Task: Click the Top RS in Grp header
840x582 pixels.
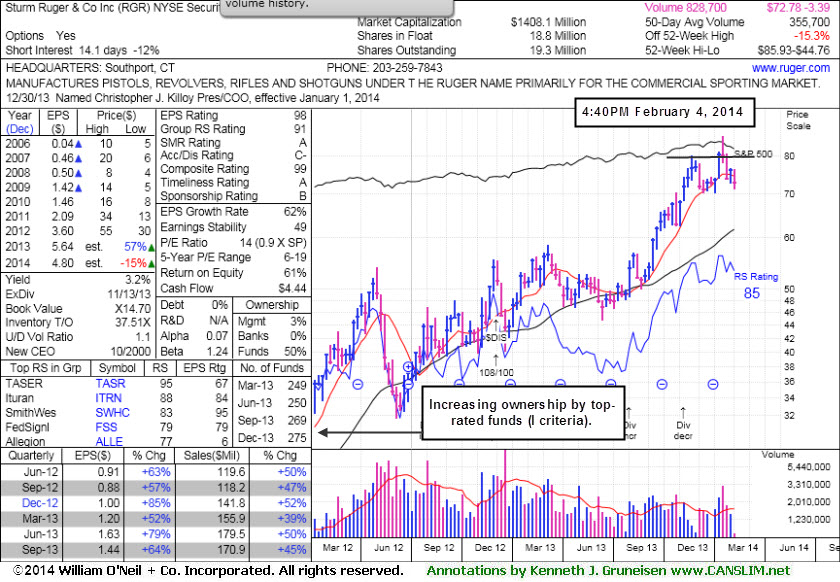Action: coord(46,368)
